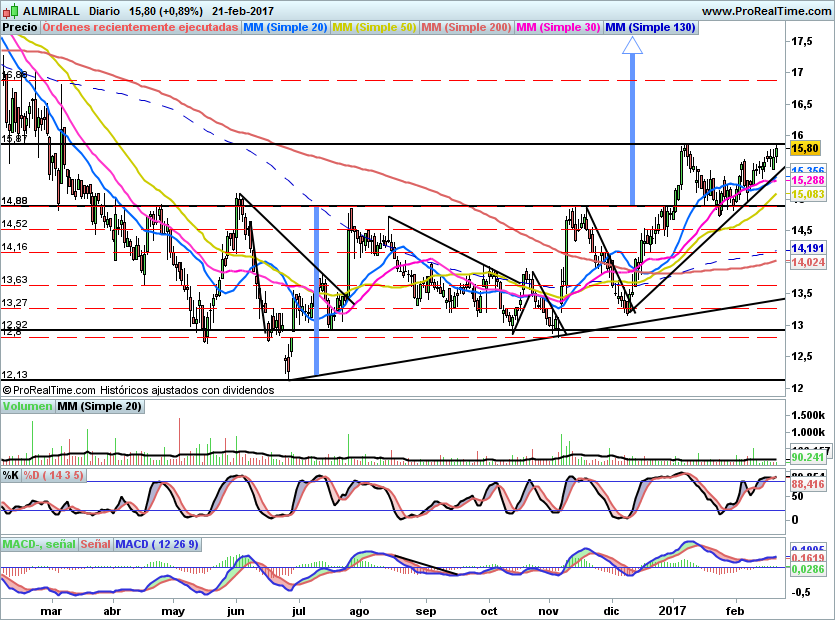This screenshot has height=620, width=835.
Task: Click the 1.000k volume axis value
Action: [808, 432]
